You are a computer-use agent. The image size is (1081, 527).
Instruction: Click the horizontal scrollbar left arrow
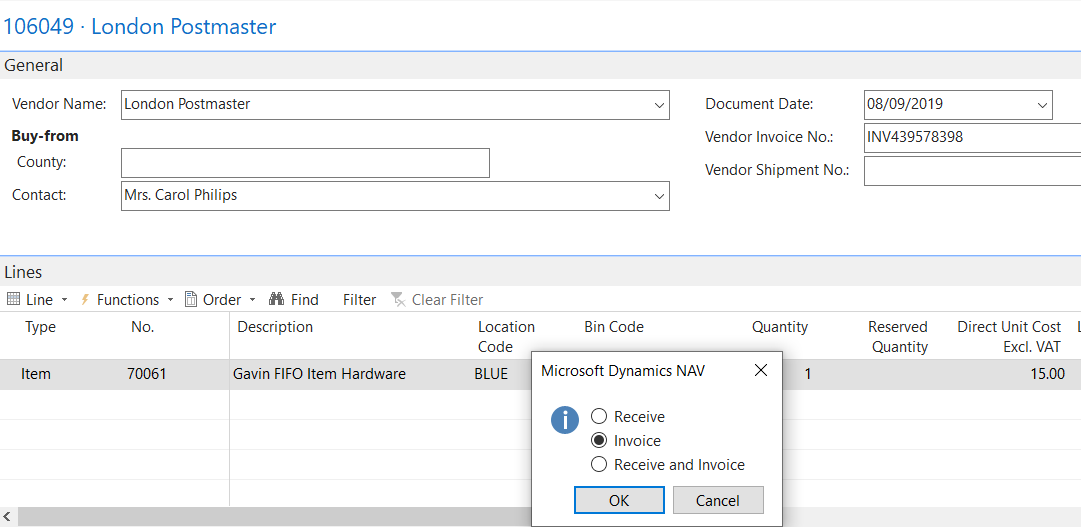(8, 516)
